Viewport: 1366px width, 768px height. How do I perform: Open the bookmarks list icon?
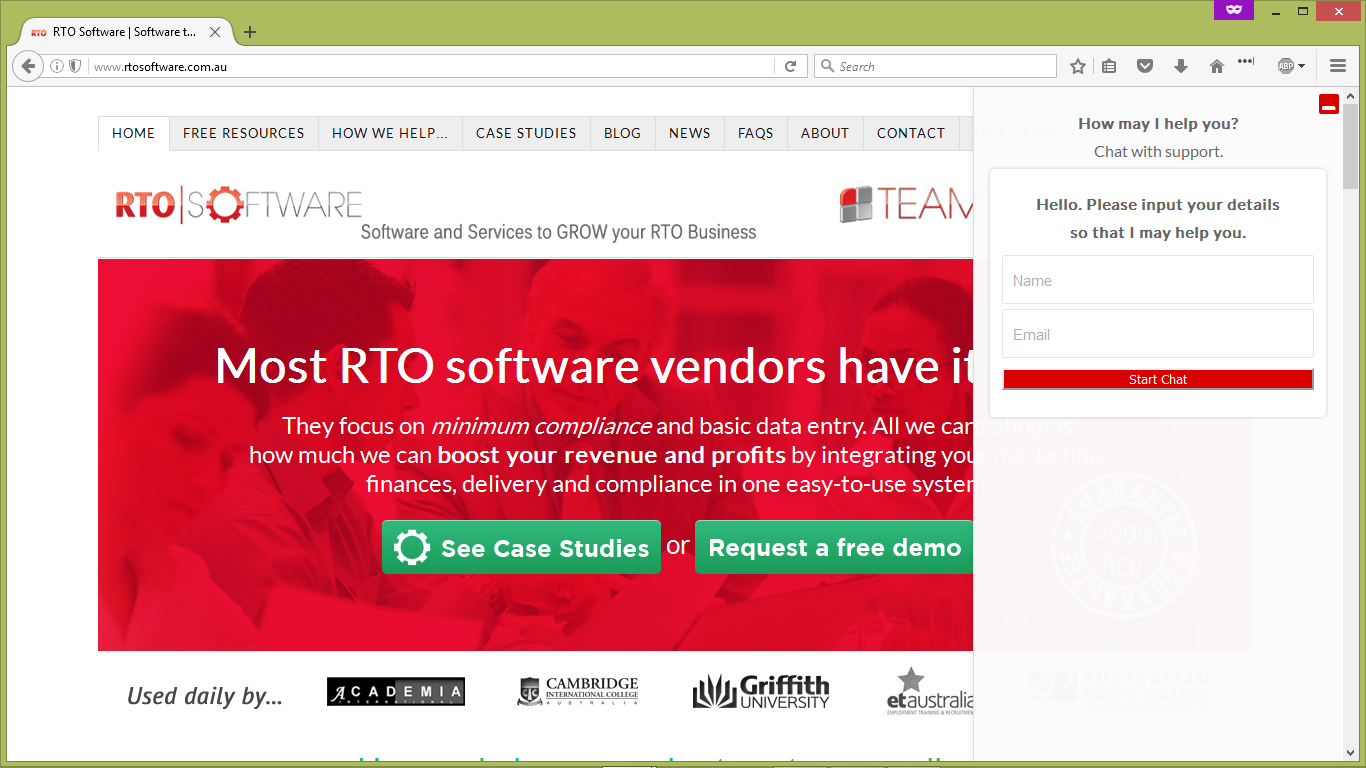1109,66
